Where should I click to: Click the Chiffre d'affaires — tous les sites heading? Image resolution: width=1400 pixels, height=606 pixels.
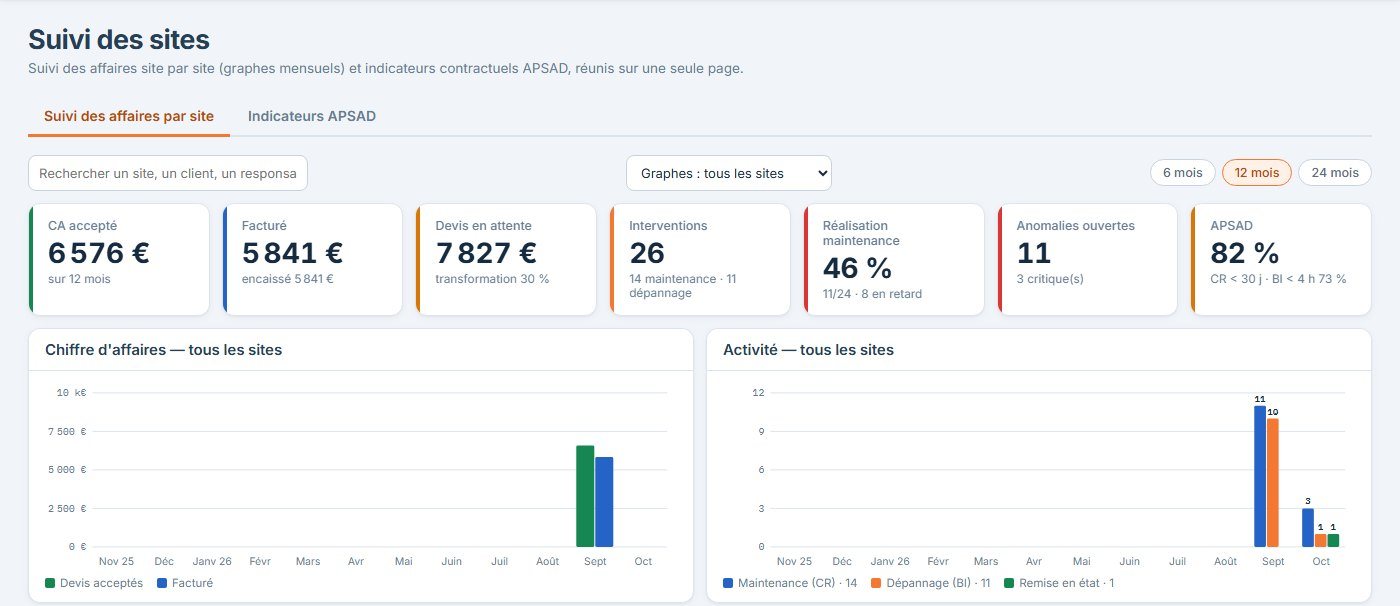point(163,350)
